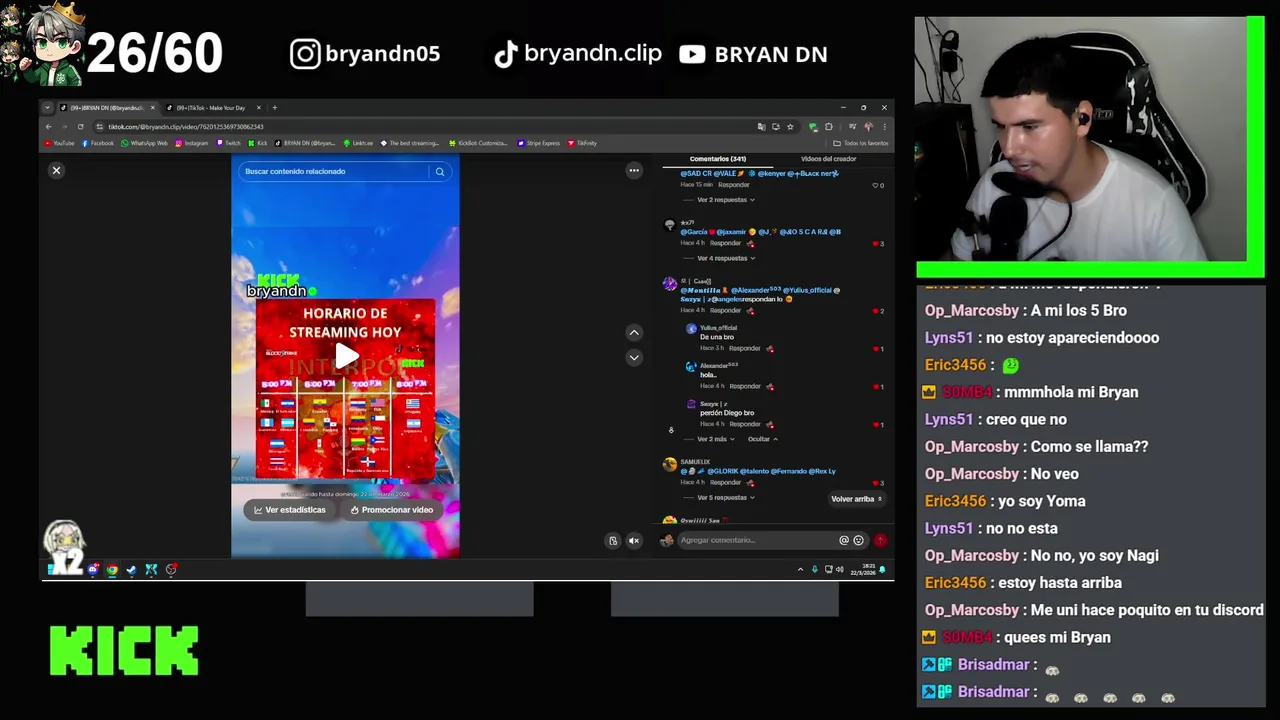Open the TikFinity bookmark
1280x720 pixels.
[x=582, y=143]
